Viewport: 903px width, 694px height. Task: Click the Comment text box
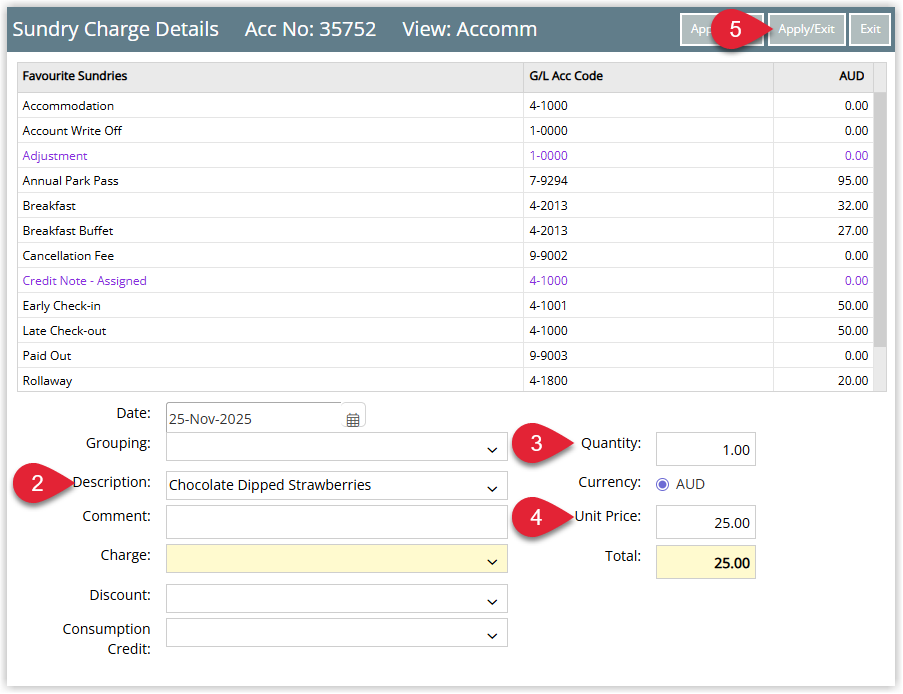pos(337,522)
